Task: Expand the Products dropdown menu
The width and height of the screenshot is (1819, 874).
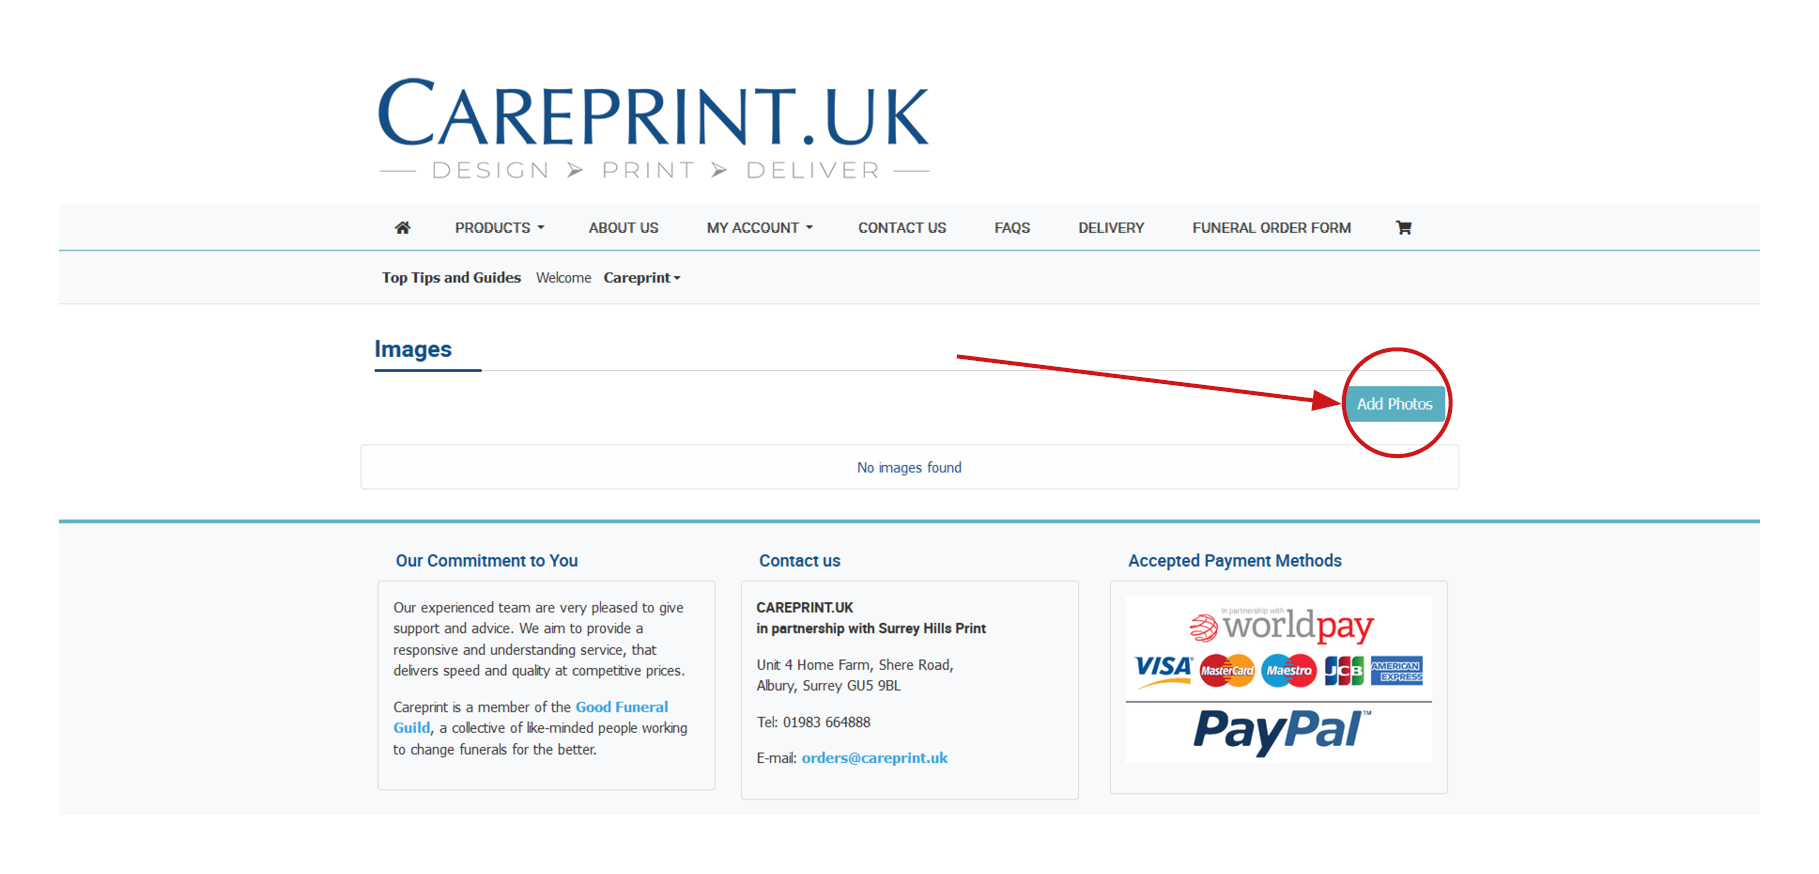Action: click(500, 228)
